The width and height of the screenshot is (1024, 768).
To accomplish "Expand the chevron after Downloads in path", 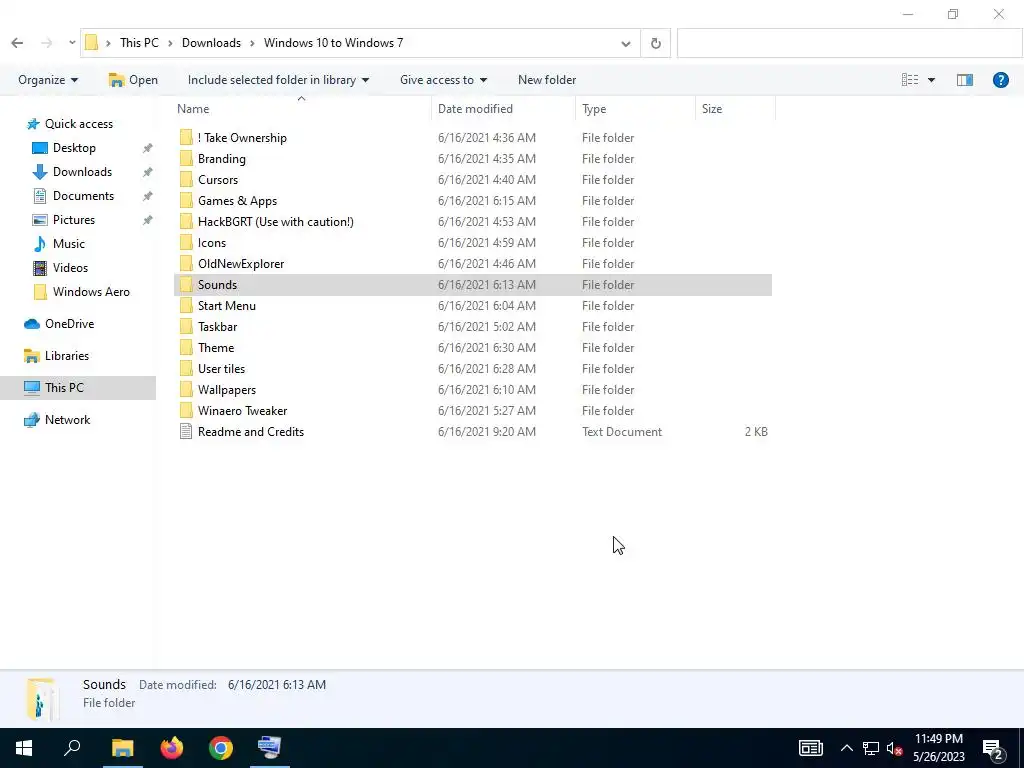I will click(x=252, y=44).
